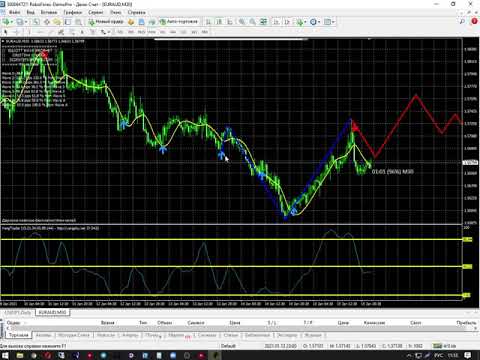Toggle the chart auto-scroll icon
This screenshot has width=480, height=360.
pyautogui.click(x=276, y=22)
